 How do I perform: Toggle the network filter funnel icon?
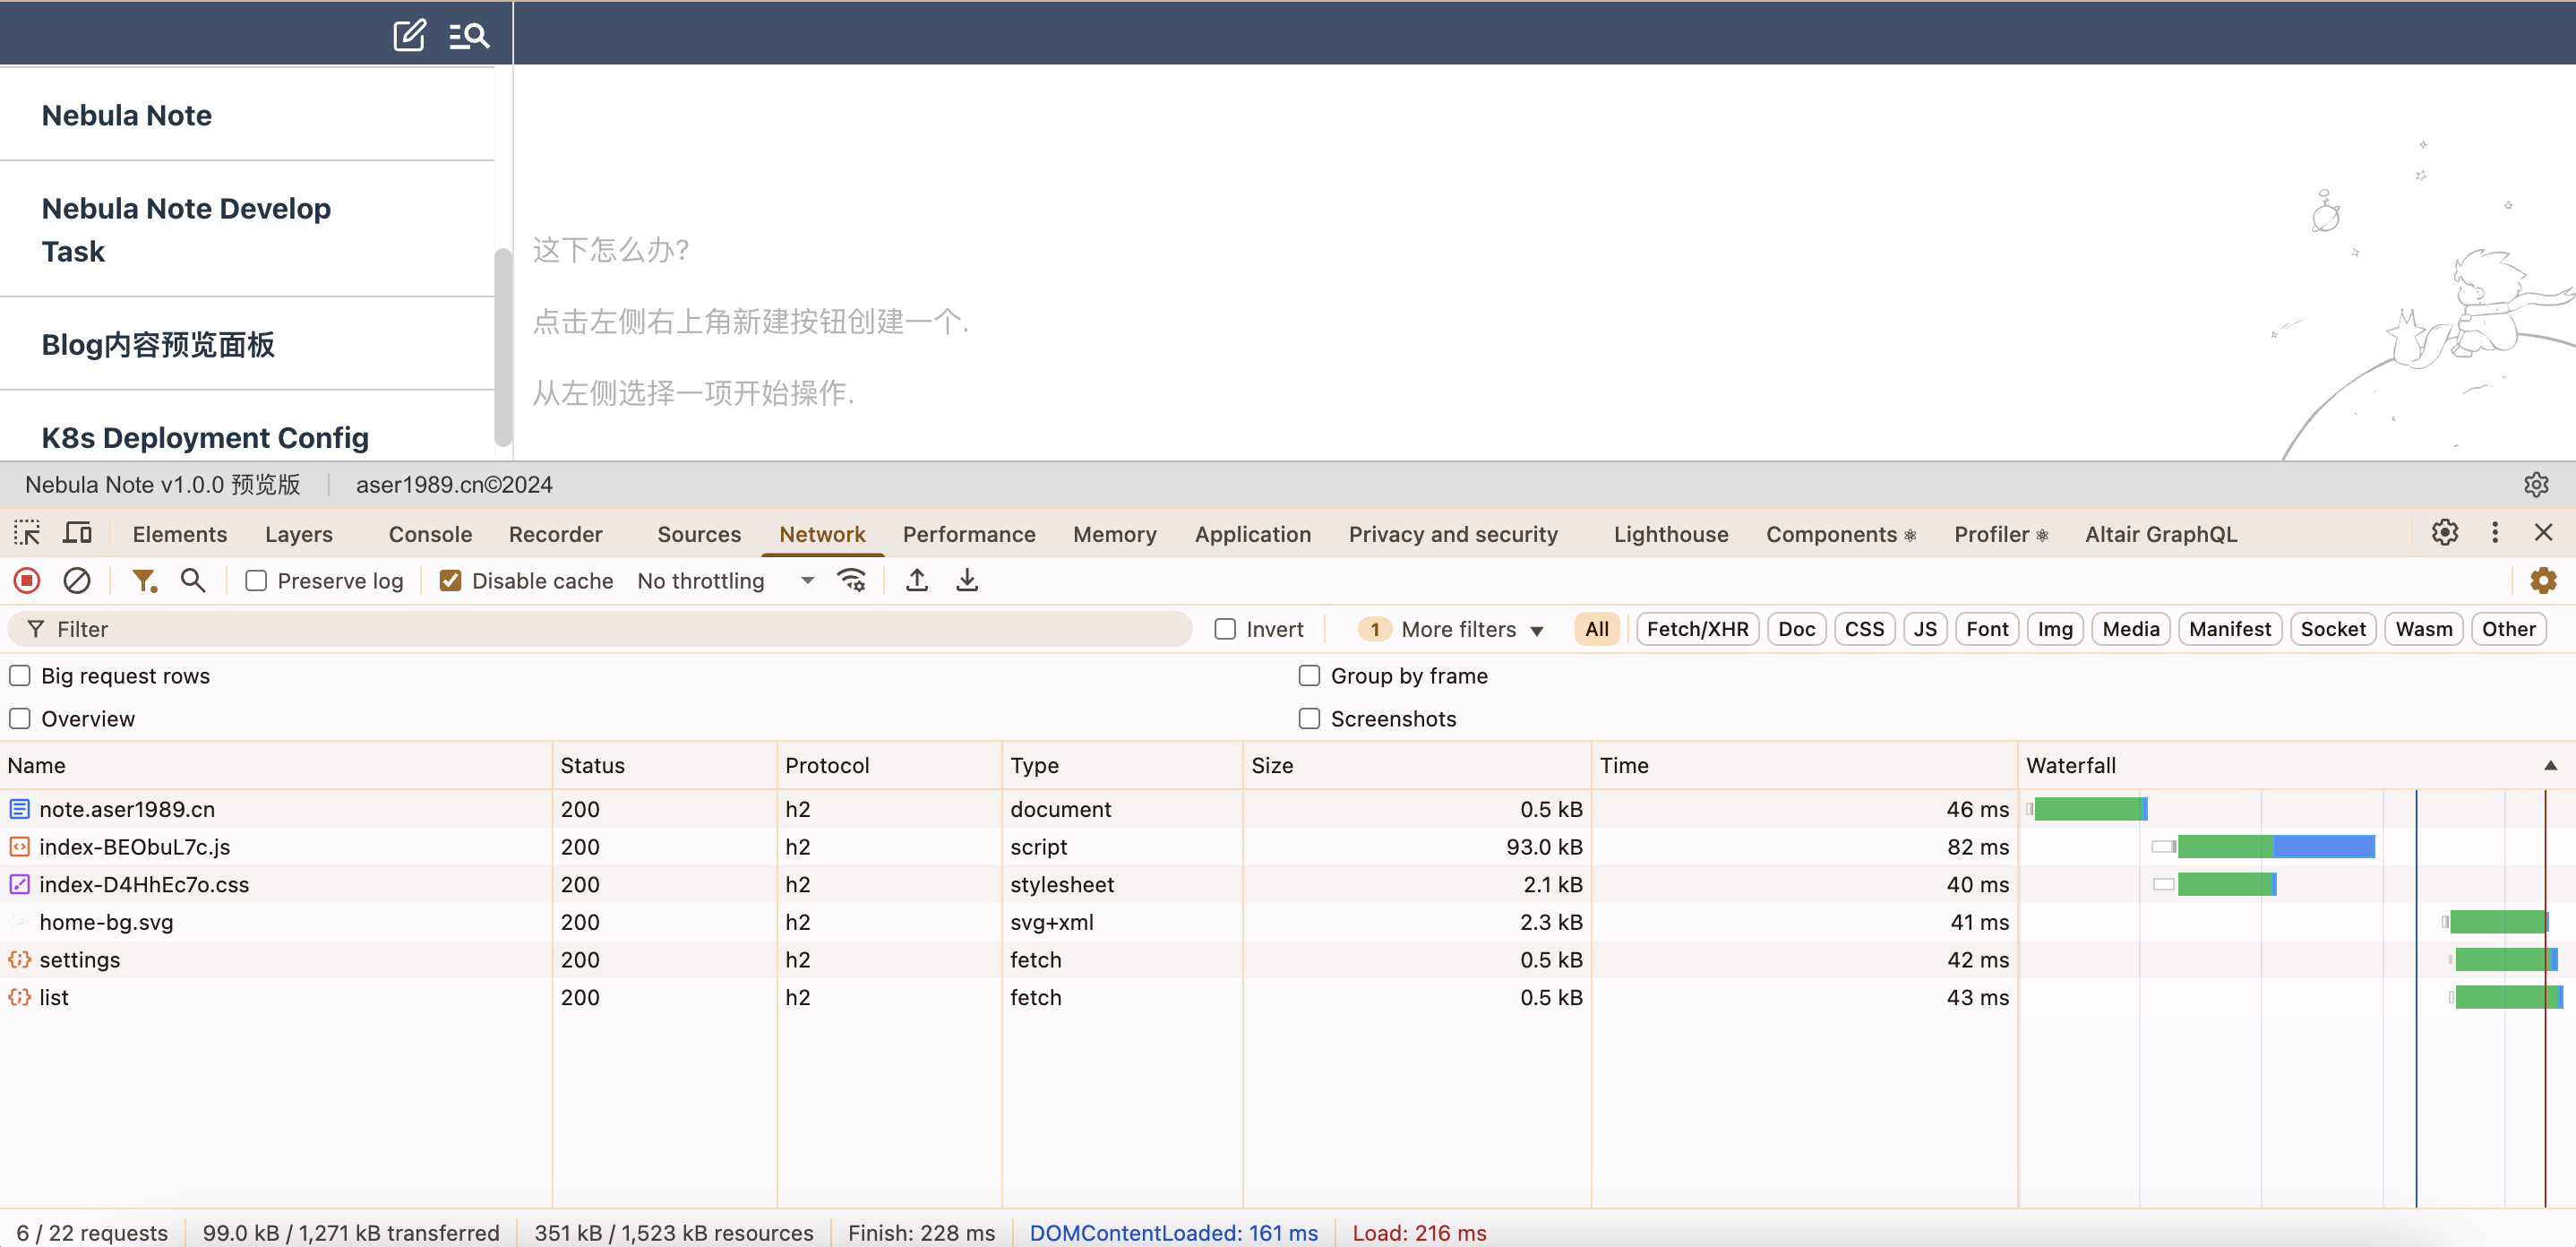144,580
